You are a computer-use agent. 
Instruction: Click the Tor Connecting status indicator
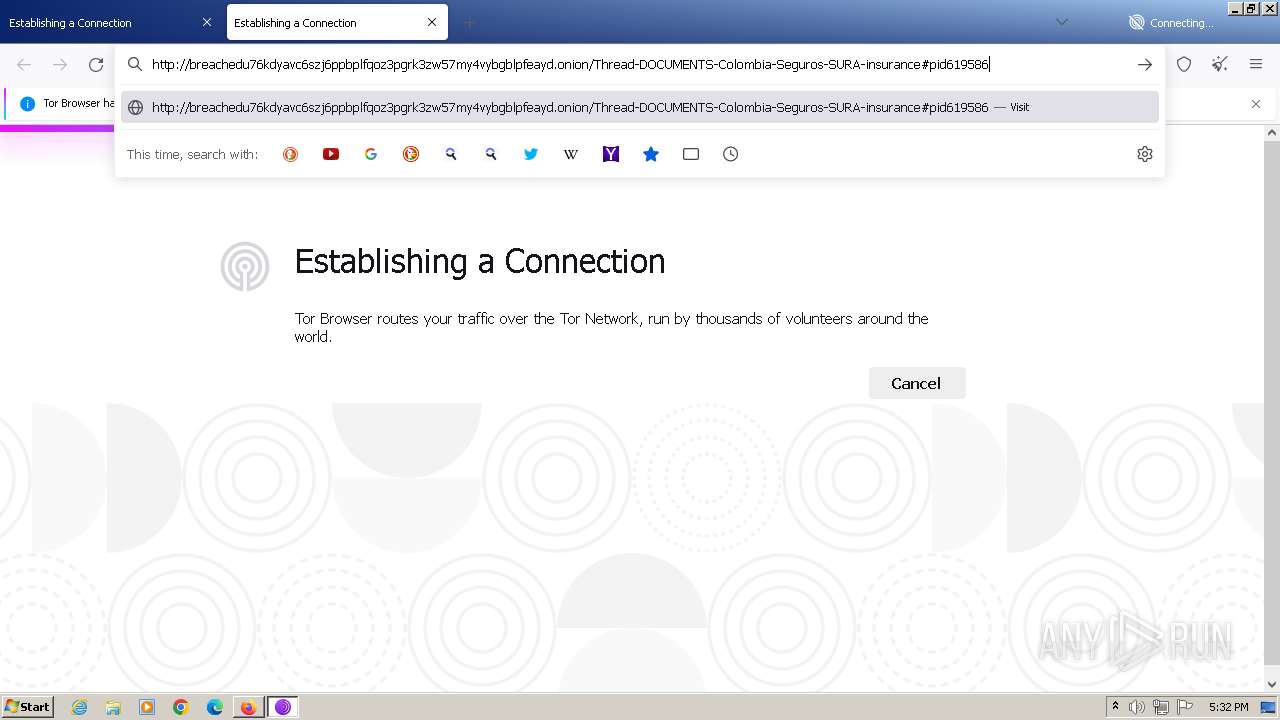point(1170,22)
